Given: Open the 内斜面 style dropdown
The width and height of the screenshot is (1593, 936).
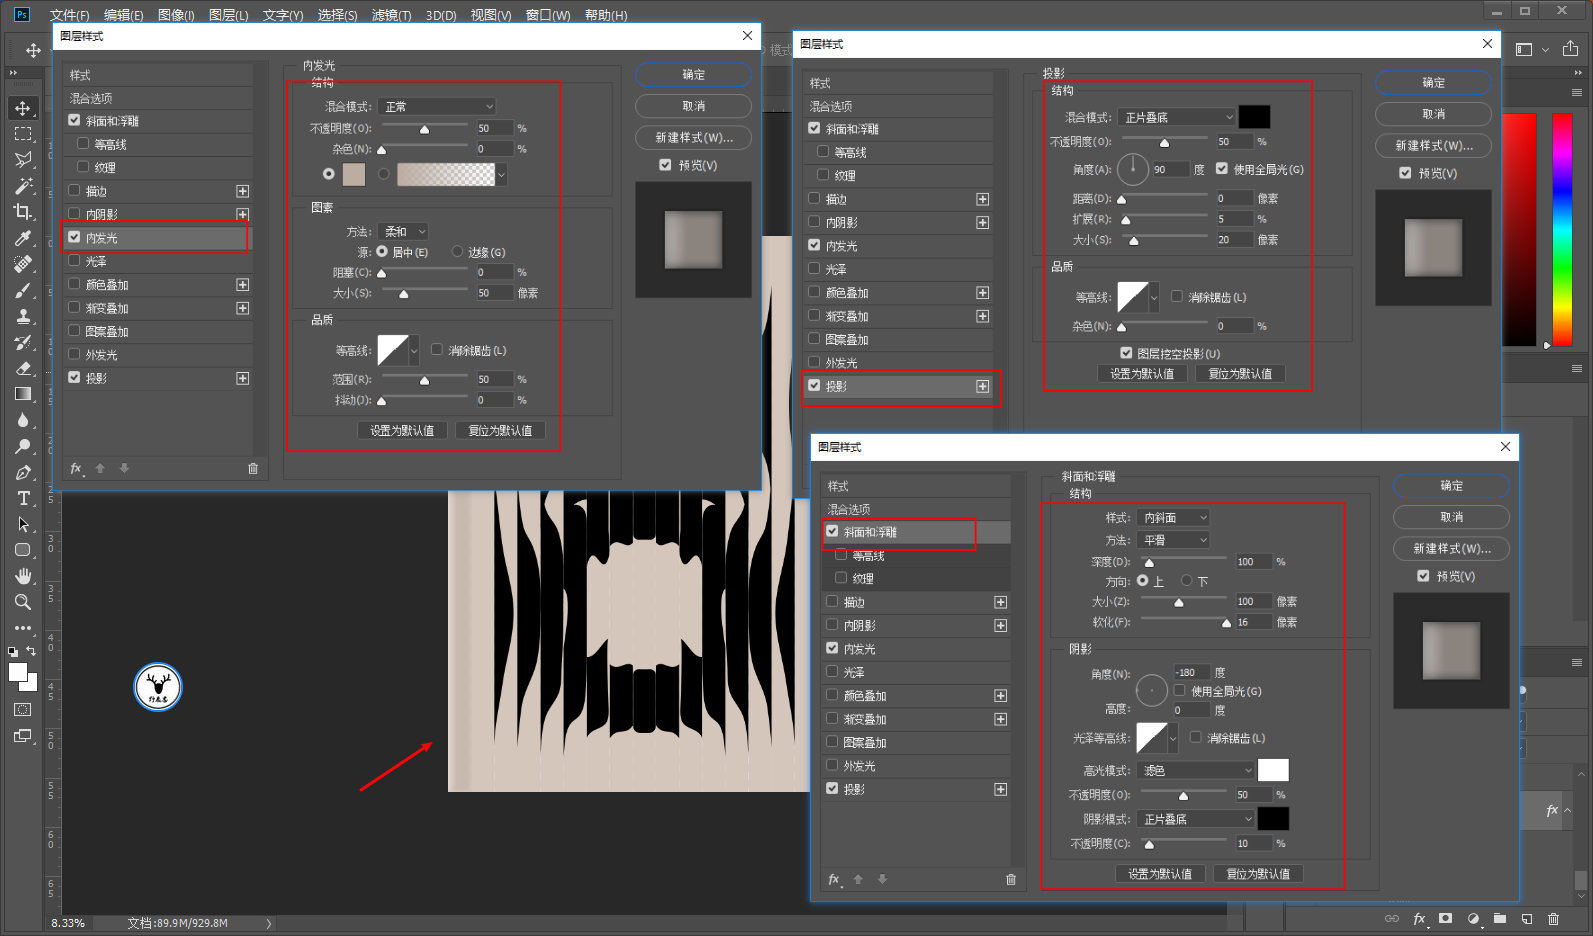Looking at the screenshot, I should (1174, 518).
